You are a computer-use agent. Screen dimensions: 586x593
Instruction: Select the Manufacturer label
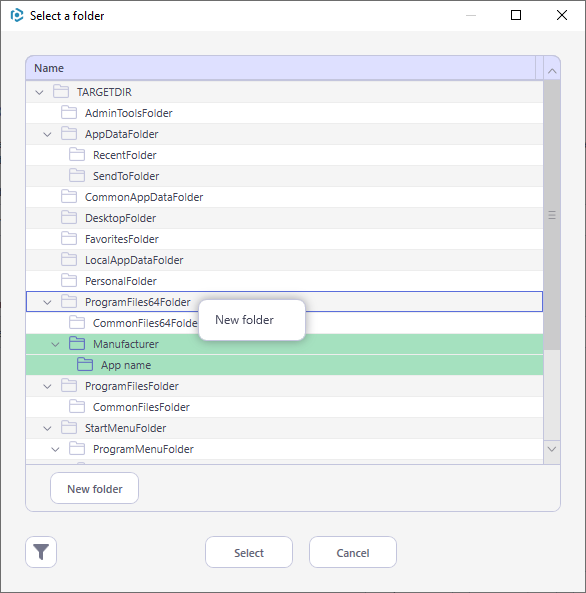coord(126,344)
